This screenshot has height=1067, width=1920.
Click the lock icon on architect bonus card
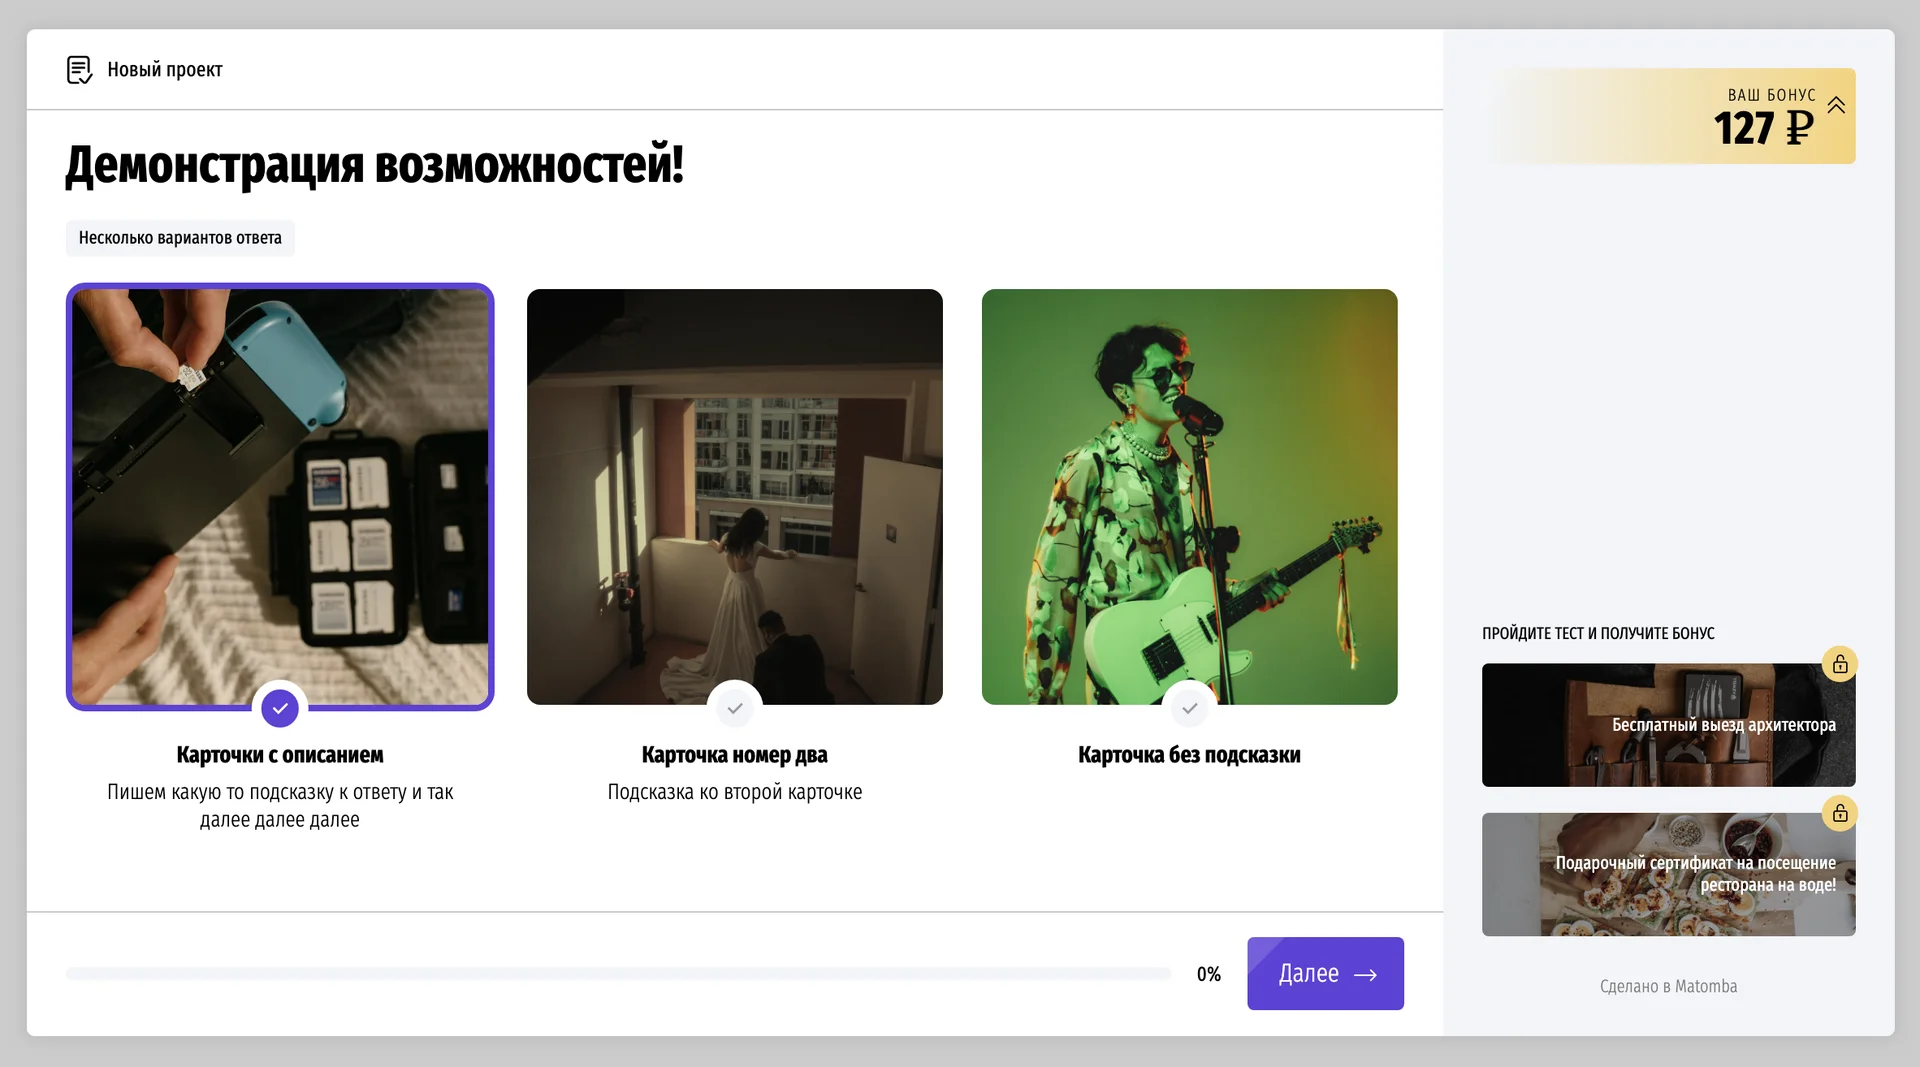[x=1840, y=664]
